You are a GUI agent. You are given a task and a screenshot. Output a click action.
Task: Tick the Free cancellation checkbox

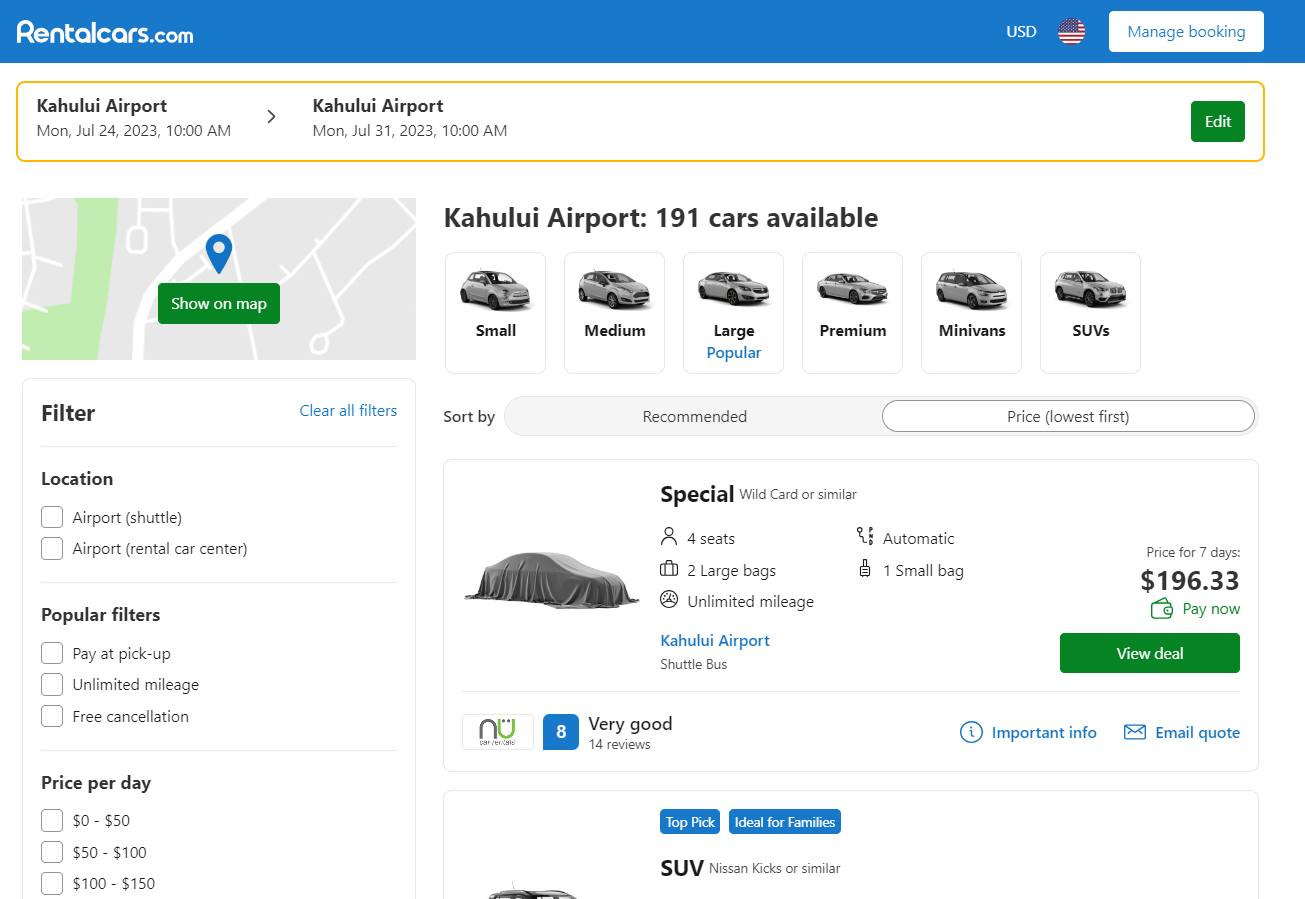coord(52,716)
